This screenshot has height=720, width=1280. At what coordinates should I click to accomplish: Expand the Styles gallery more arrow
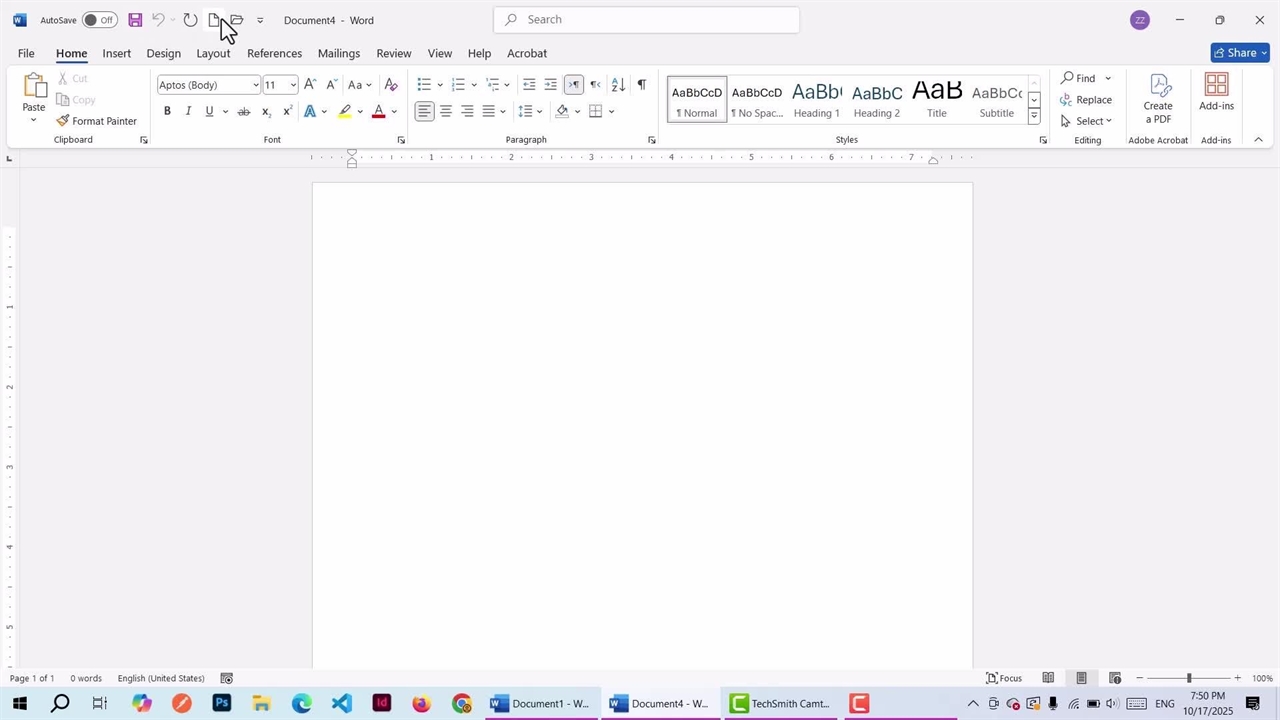1034,117
